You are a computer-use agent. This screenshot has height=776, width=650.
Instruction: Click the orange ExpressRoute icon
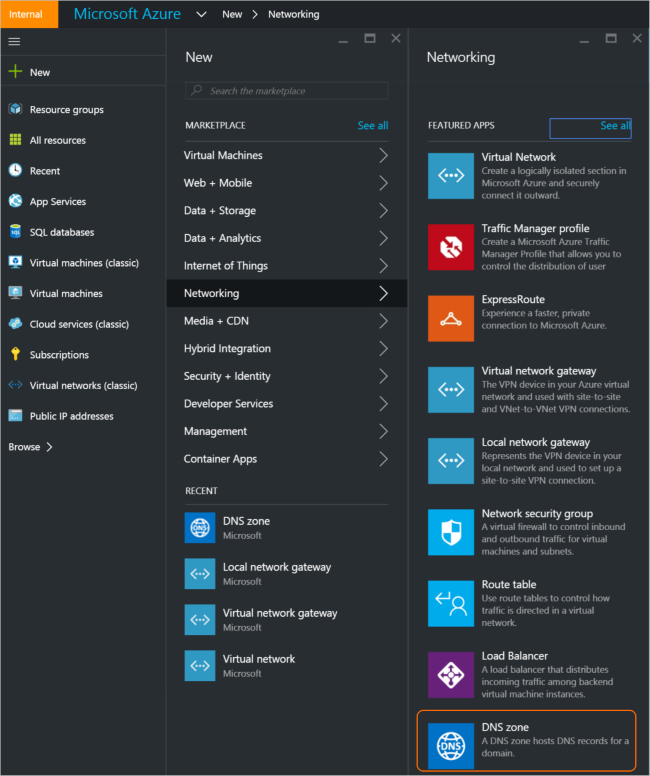pyautogui.click(x=451, y=318)
